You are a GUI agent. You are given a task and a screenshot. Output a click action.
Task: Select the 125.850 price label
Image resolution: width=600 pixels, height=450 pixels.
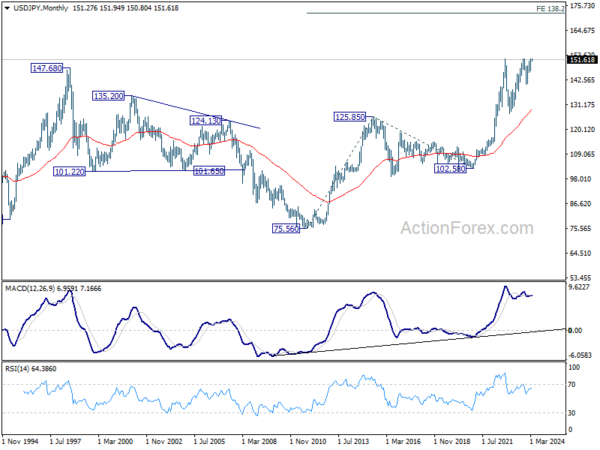coord(350,117)
